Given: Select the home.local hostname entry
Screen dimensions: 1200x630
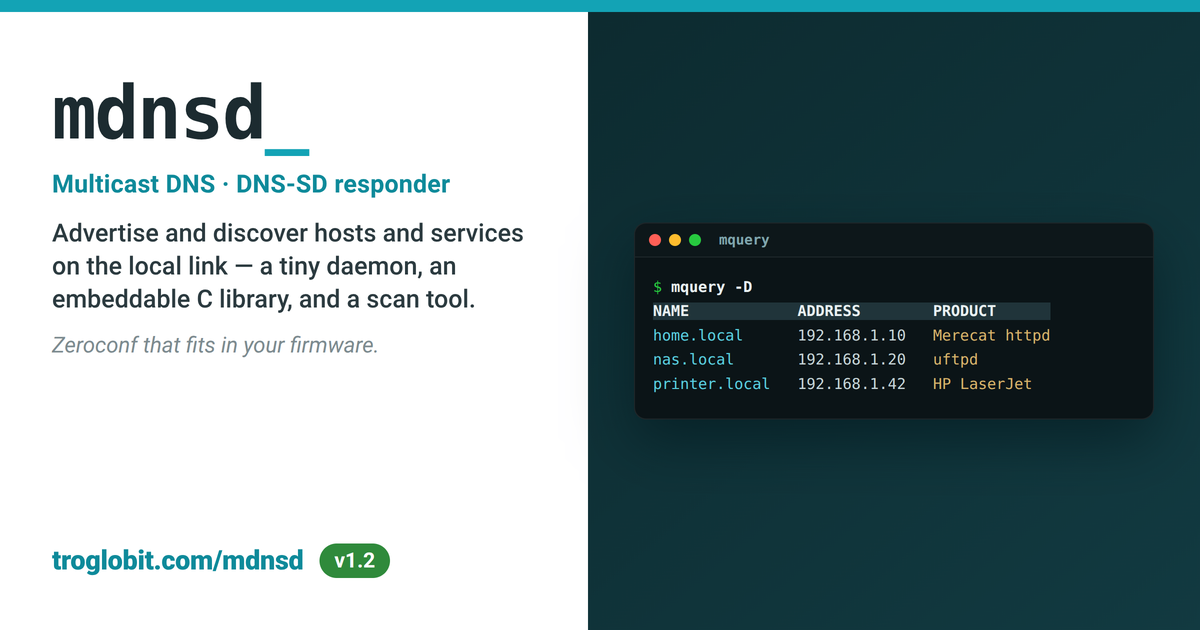Looking at the screenshot, I should (x=698, y=335).
